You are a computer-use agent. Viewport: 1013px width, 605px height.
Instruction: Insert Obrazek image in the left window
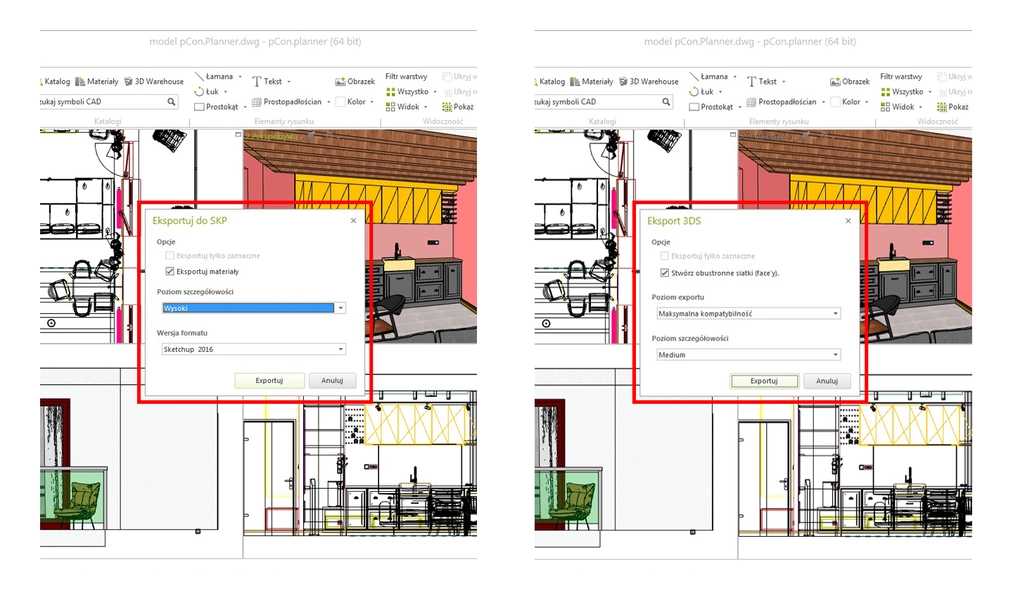tap(341, 82)
